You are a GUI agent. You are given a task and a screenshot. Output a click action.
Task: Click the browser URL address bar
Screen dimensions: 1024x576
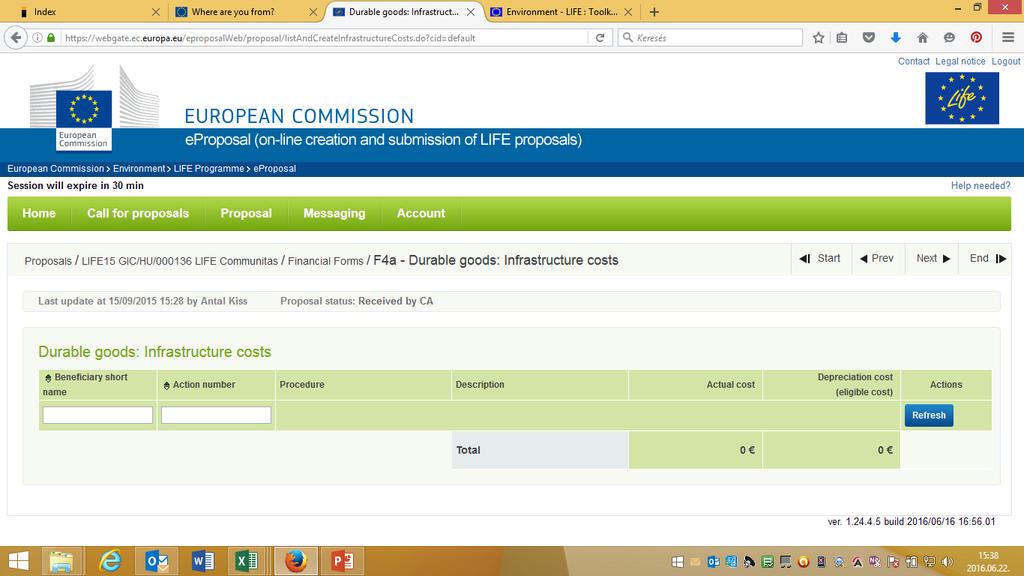tap(325, 38)
